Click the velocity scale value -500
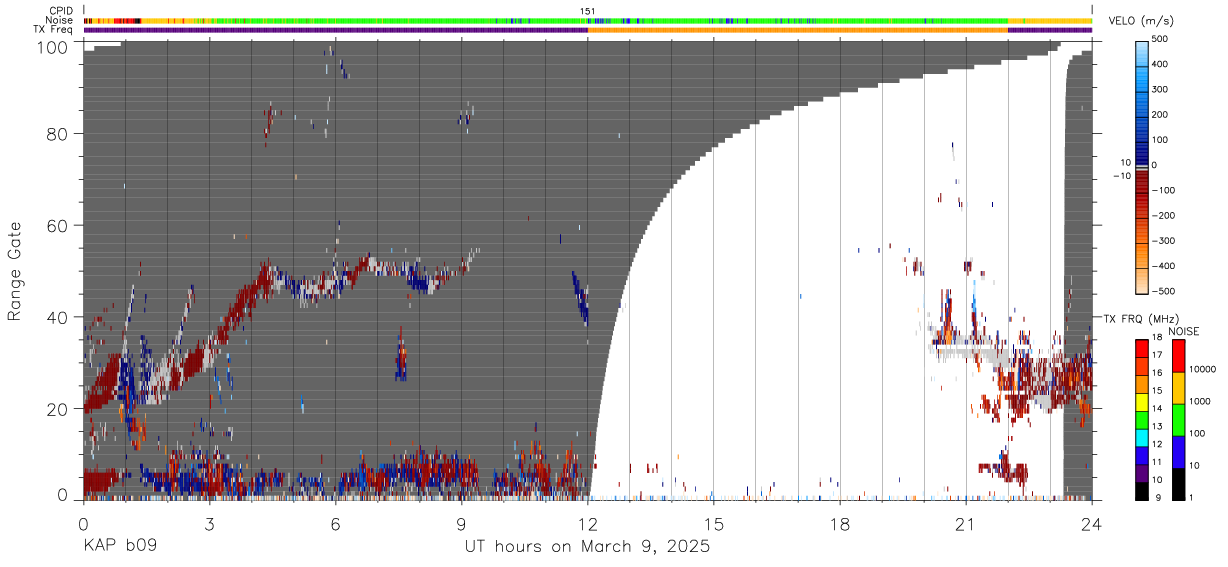Viewport: 1228px width, 567px height. (x=1163, y=292)
